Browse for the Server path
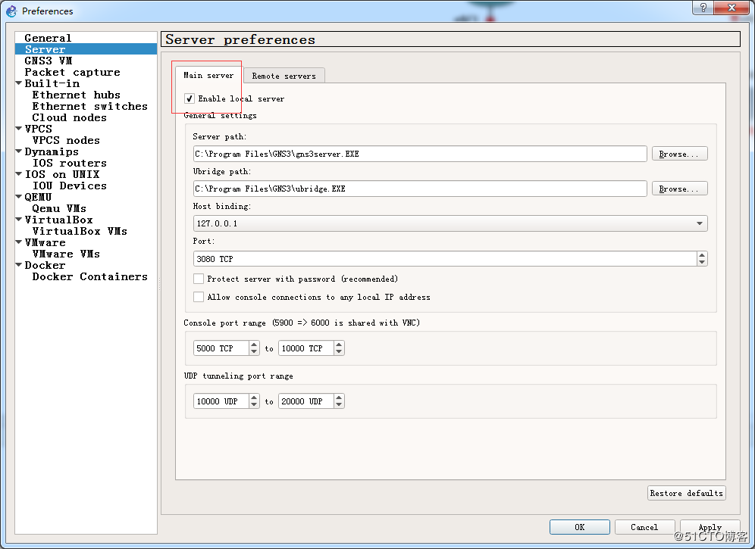The image size is (755, 549). [x=679, y=154]
